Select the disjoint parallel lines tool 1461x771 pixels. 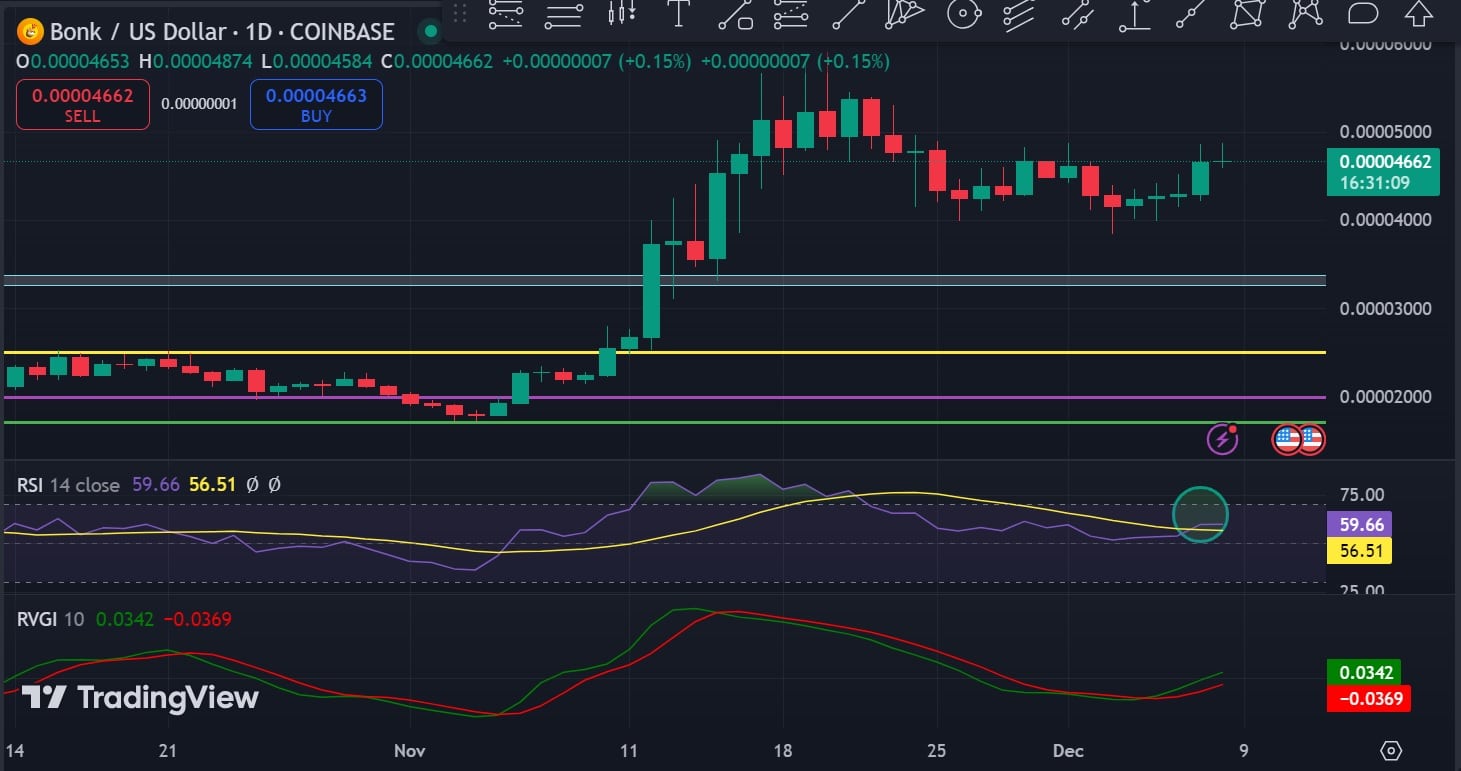(x=1077, y=13)
